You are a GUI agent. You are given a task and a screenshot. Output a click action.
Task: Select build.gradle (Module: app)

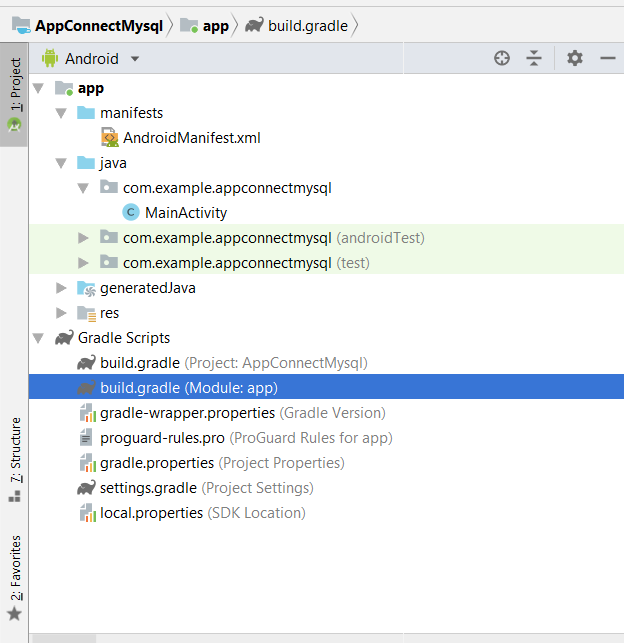326,386
